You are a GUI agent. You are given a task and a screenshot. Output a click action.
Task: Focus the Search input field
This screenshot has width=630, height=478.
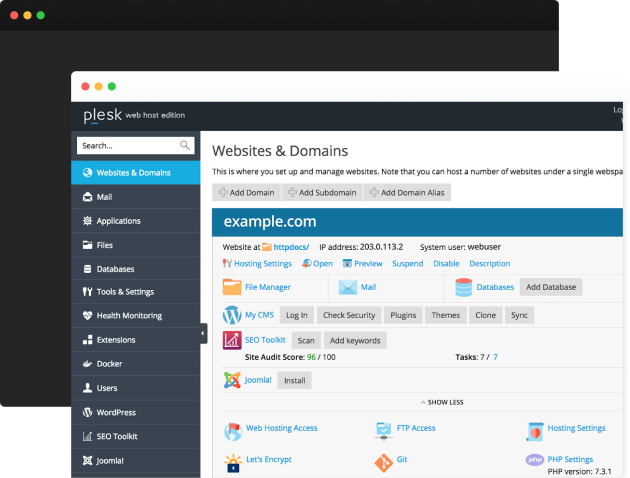(x=135, y=145)
